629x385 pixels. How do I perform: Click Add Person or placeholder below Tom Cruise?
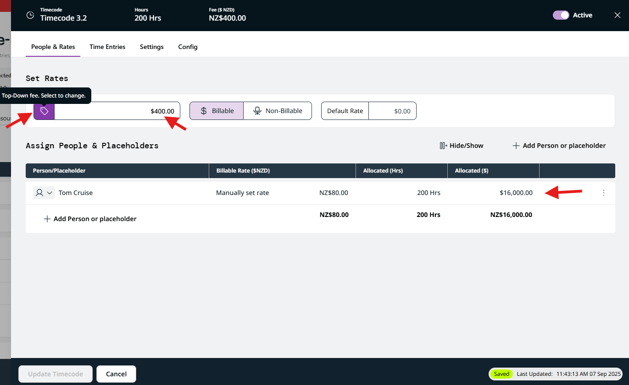(x=90, y=219)
